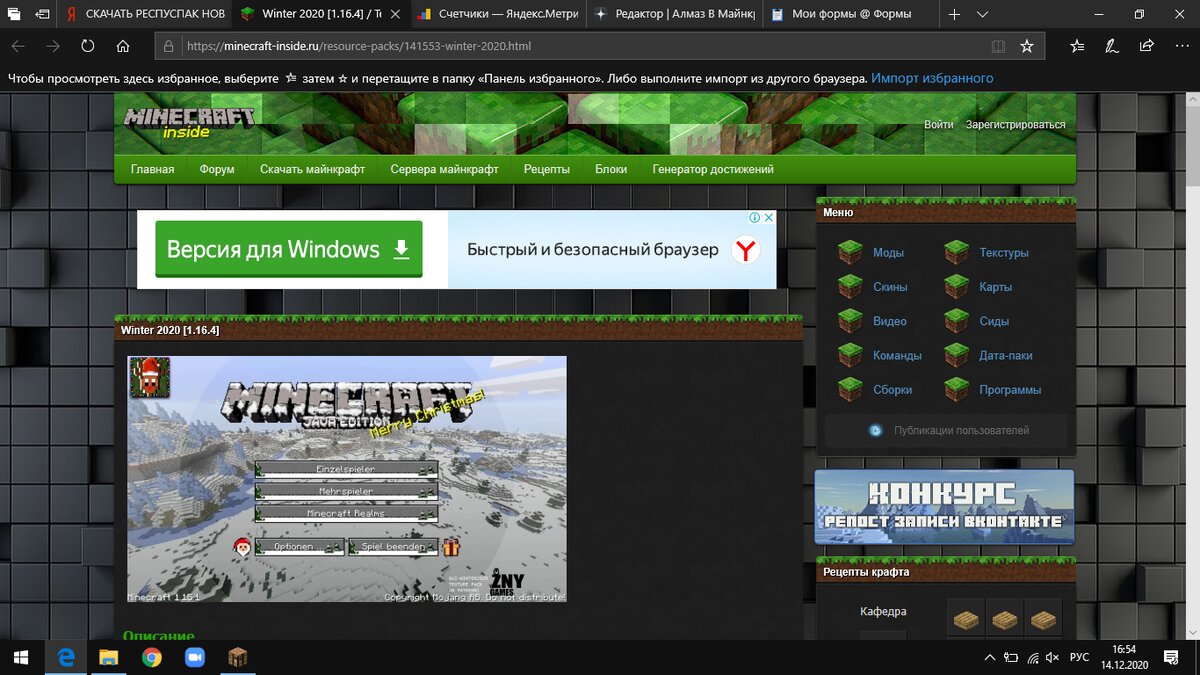The image size is (1200, 675).
Task: Switch to Редактор Алмаз В Майнкрафт tab
Action: click(x=675, y=14)
